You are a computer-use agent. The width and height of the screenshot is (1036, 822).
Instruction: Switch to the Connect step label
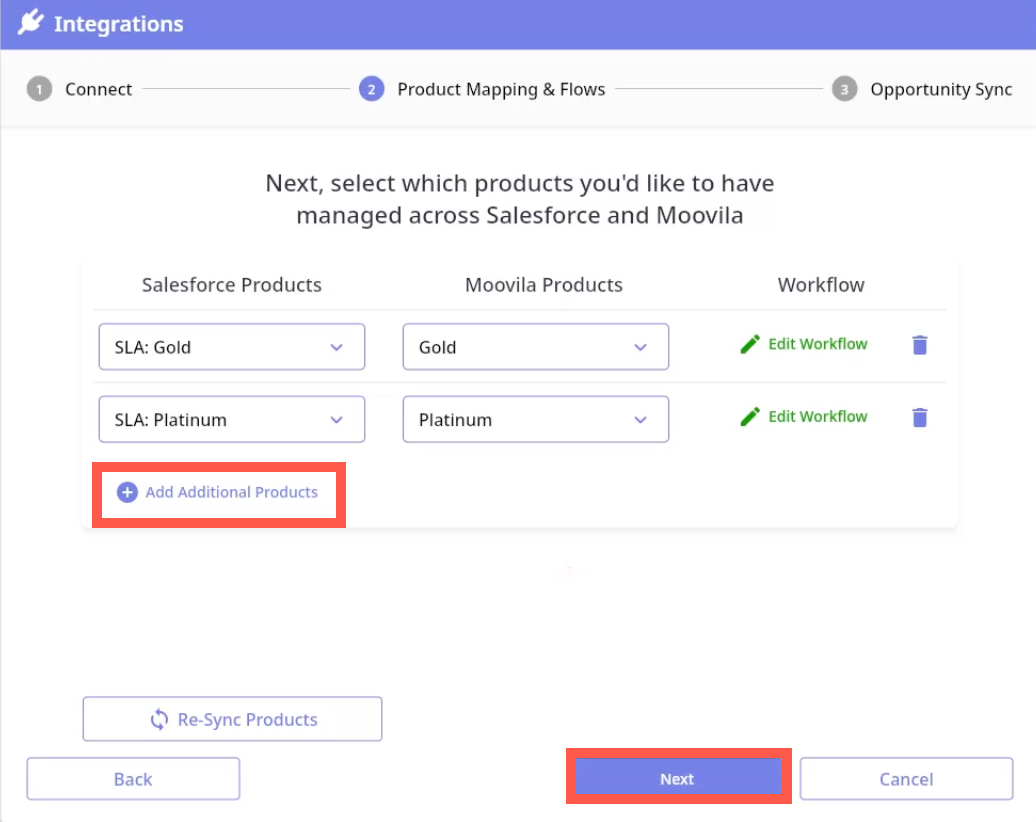(98, 90)
